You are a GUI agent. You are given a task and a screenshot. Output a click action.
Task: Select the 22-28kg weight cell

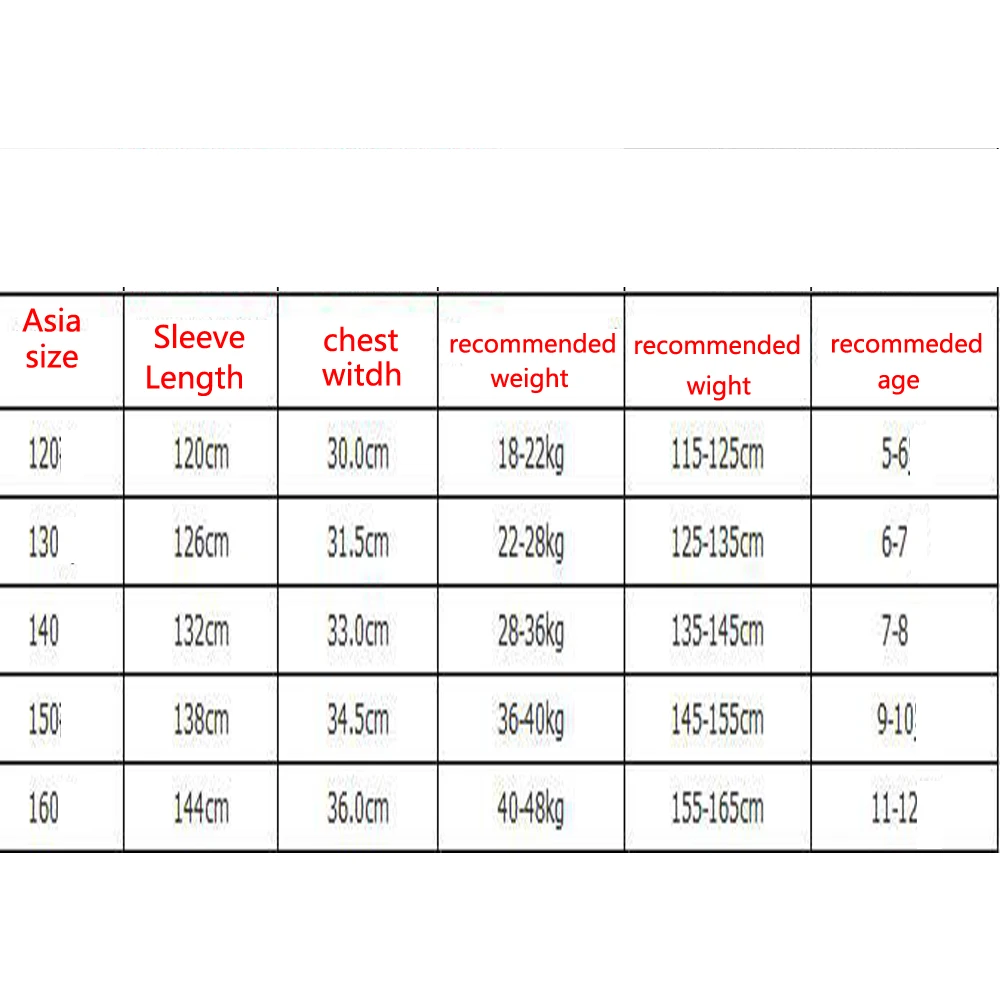(531, 542)
